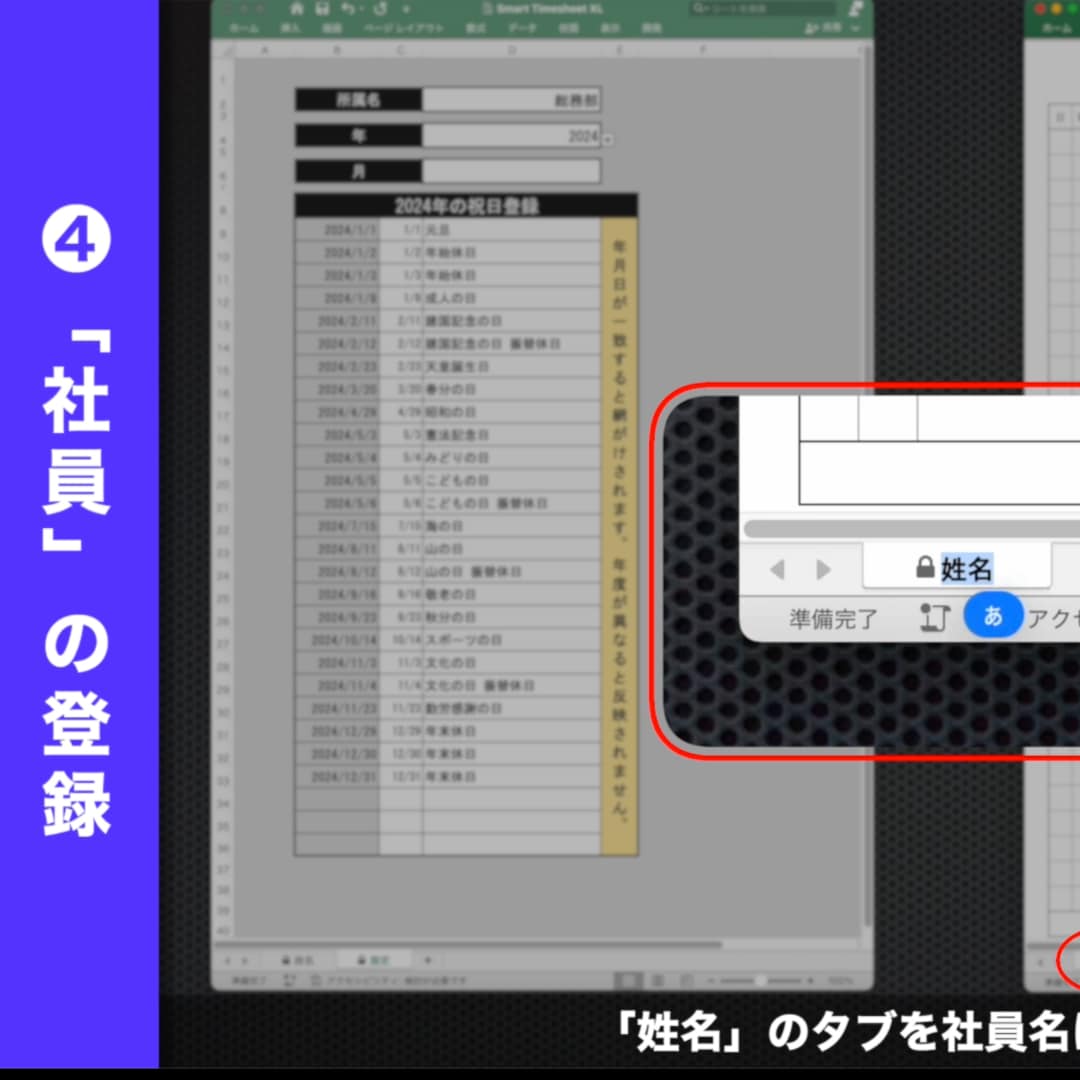Click the user profile icon at title bar right

pos(855,8)
